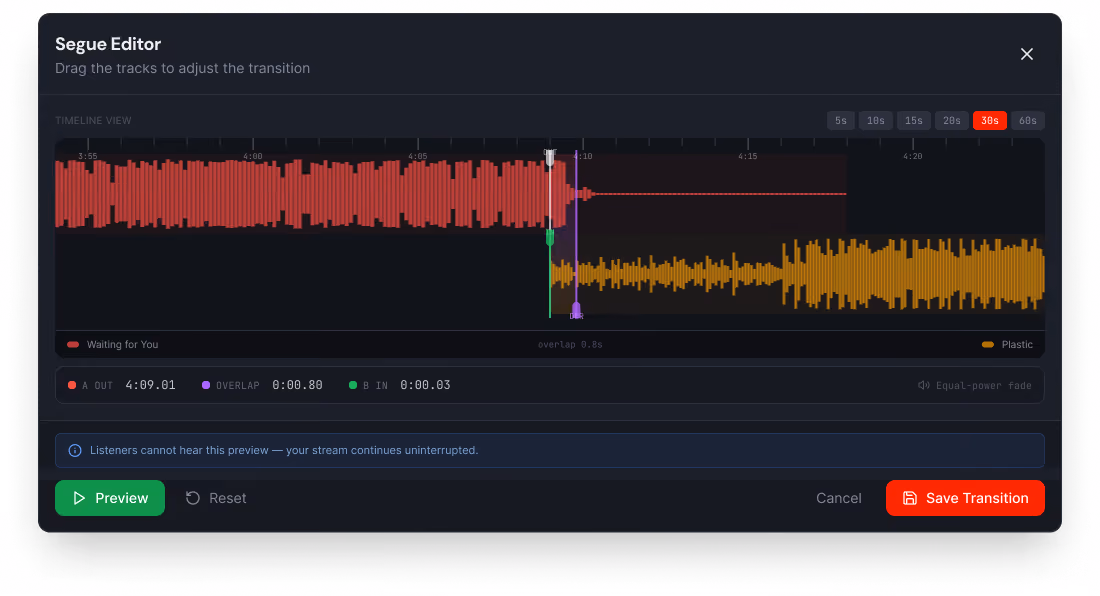1100x596 pixels.
Task: Set timeline zoom to 60s
Action: (x=1027, y=121)
